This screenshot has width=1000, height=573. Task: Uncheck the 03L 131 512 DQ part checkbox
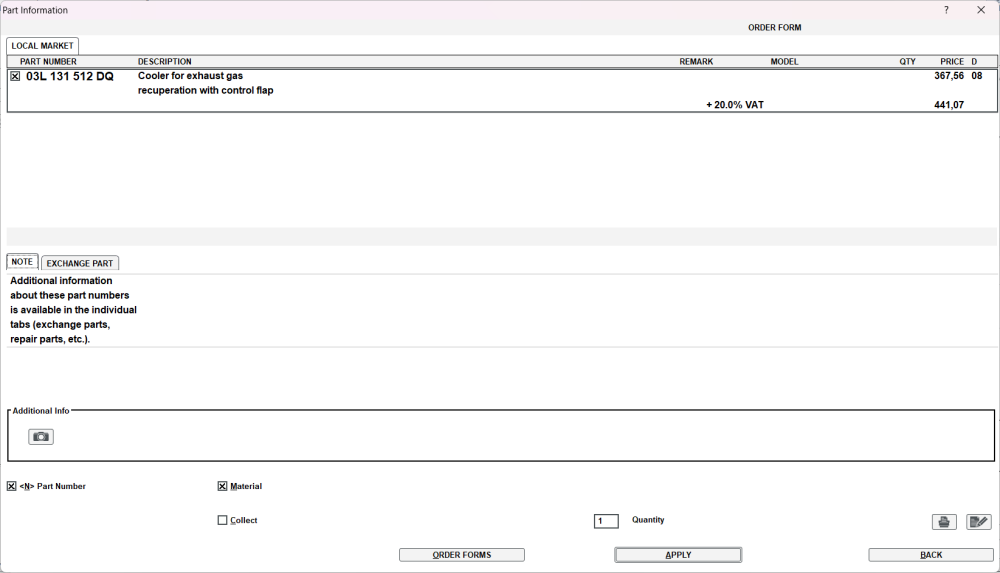pyautogui.click(x=15, y=76)
